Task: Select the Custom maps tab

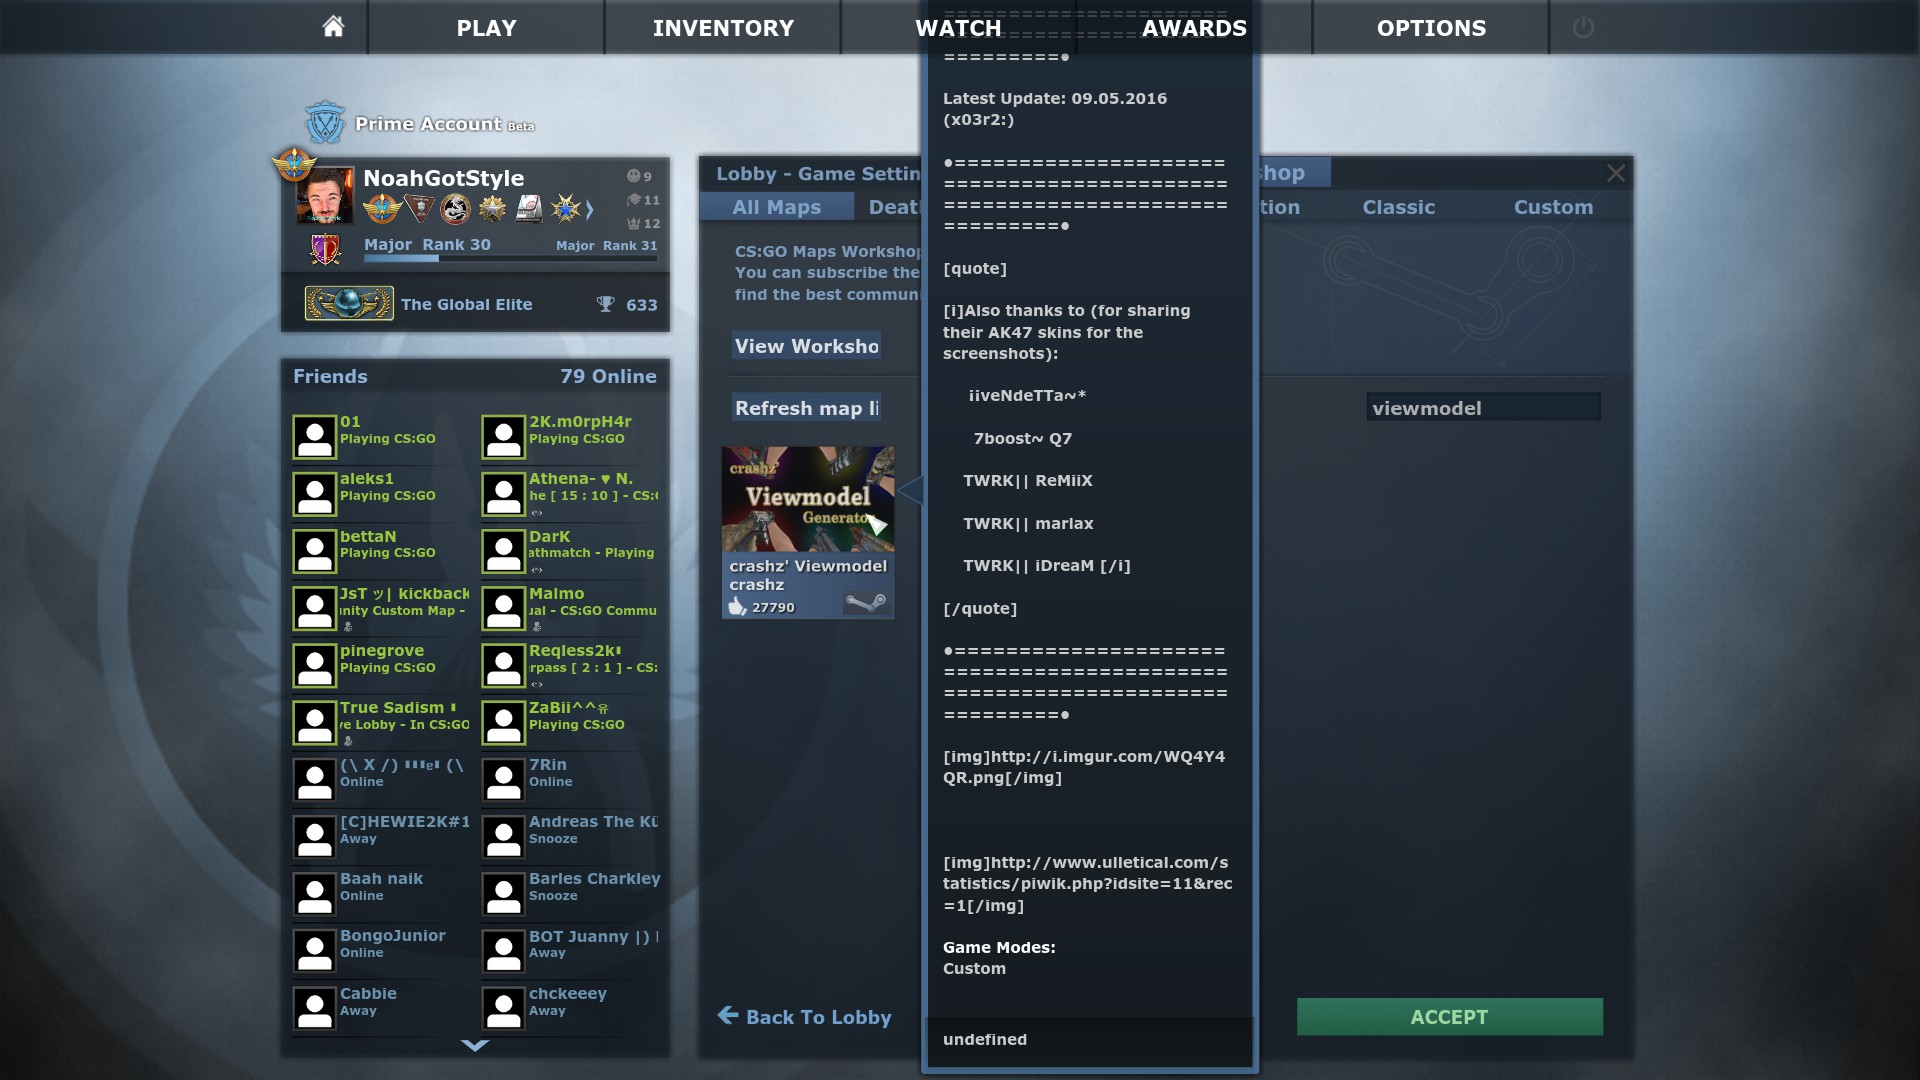Action: pyautogui.click(x=1552, y=207)
